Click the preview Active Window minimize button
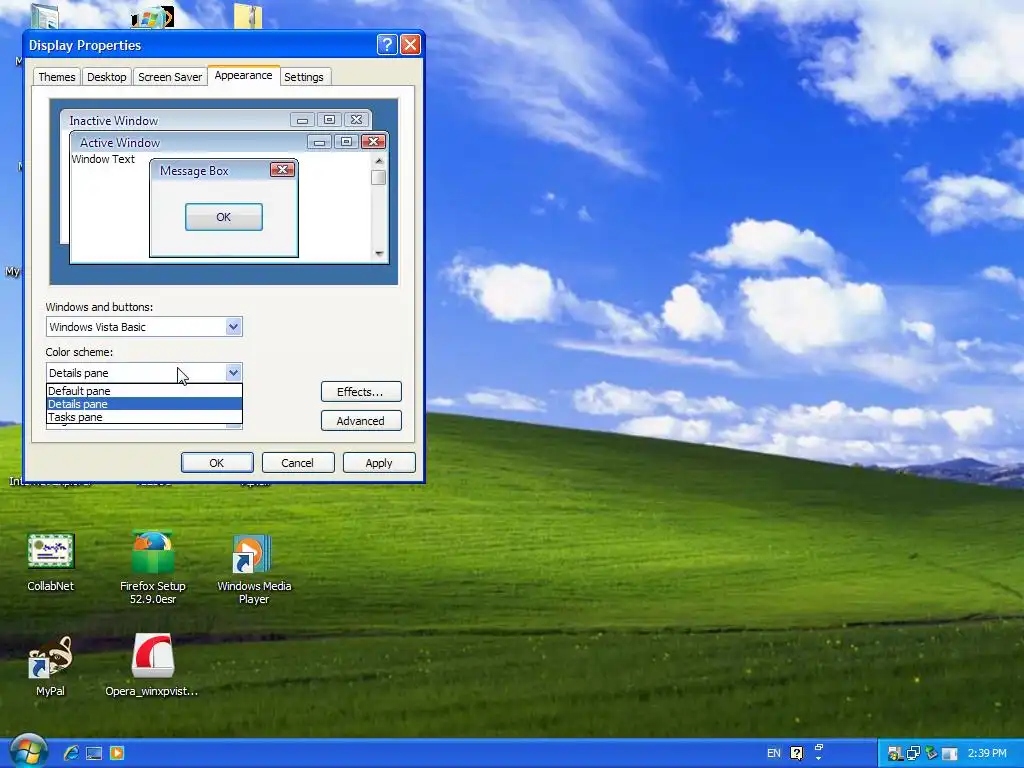Image resolution: width=1024 pixels, height=768 pixels. click(x=319, y=142)
